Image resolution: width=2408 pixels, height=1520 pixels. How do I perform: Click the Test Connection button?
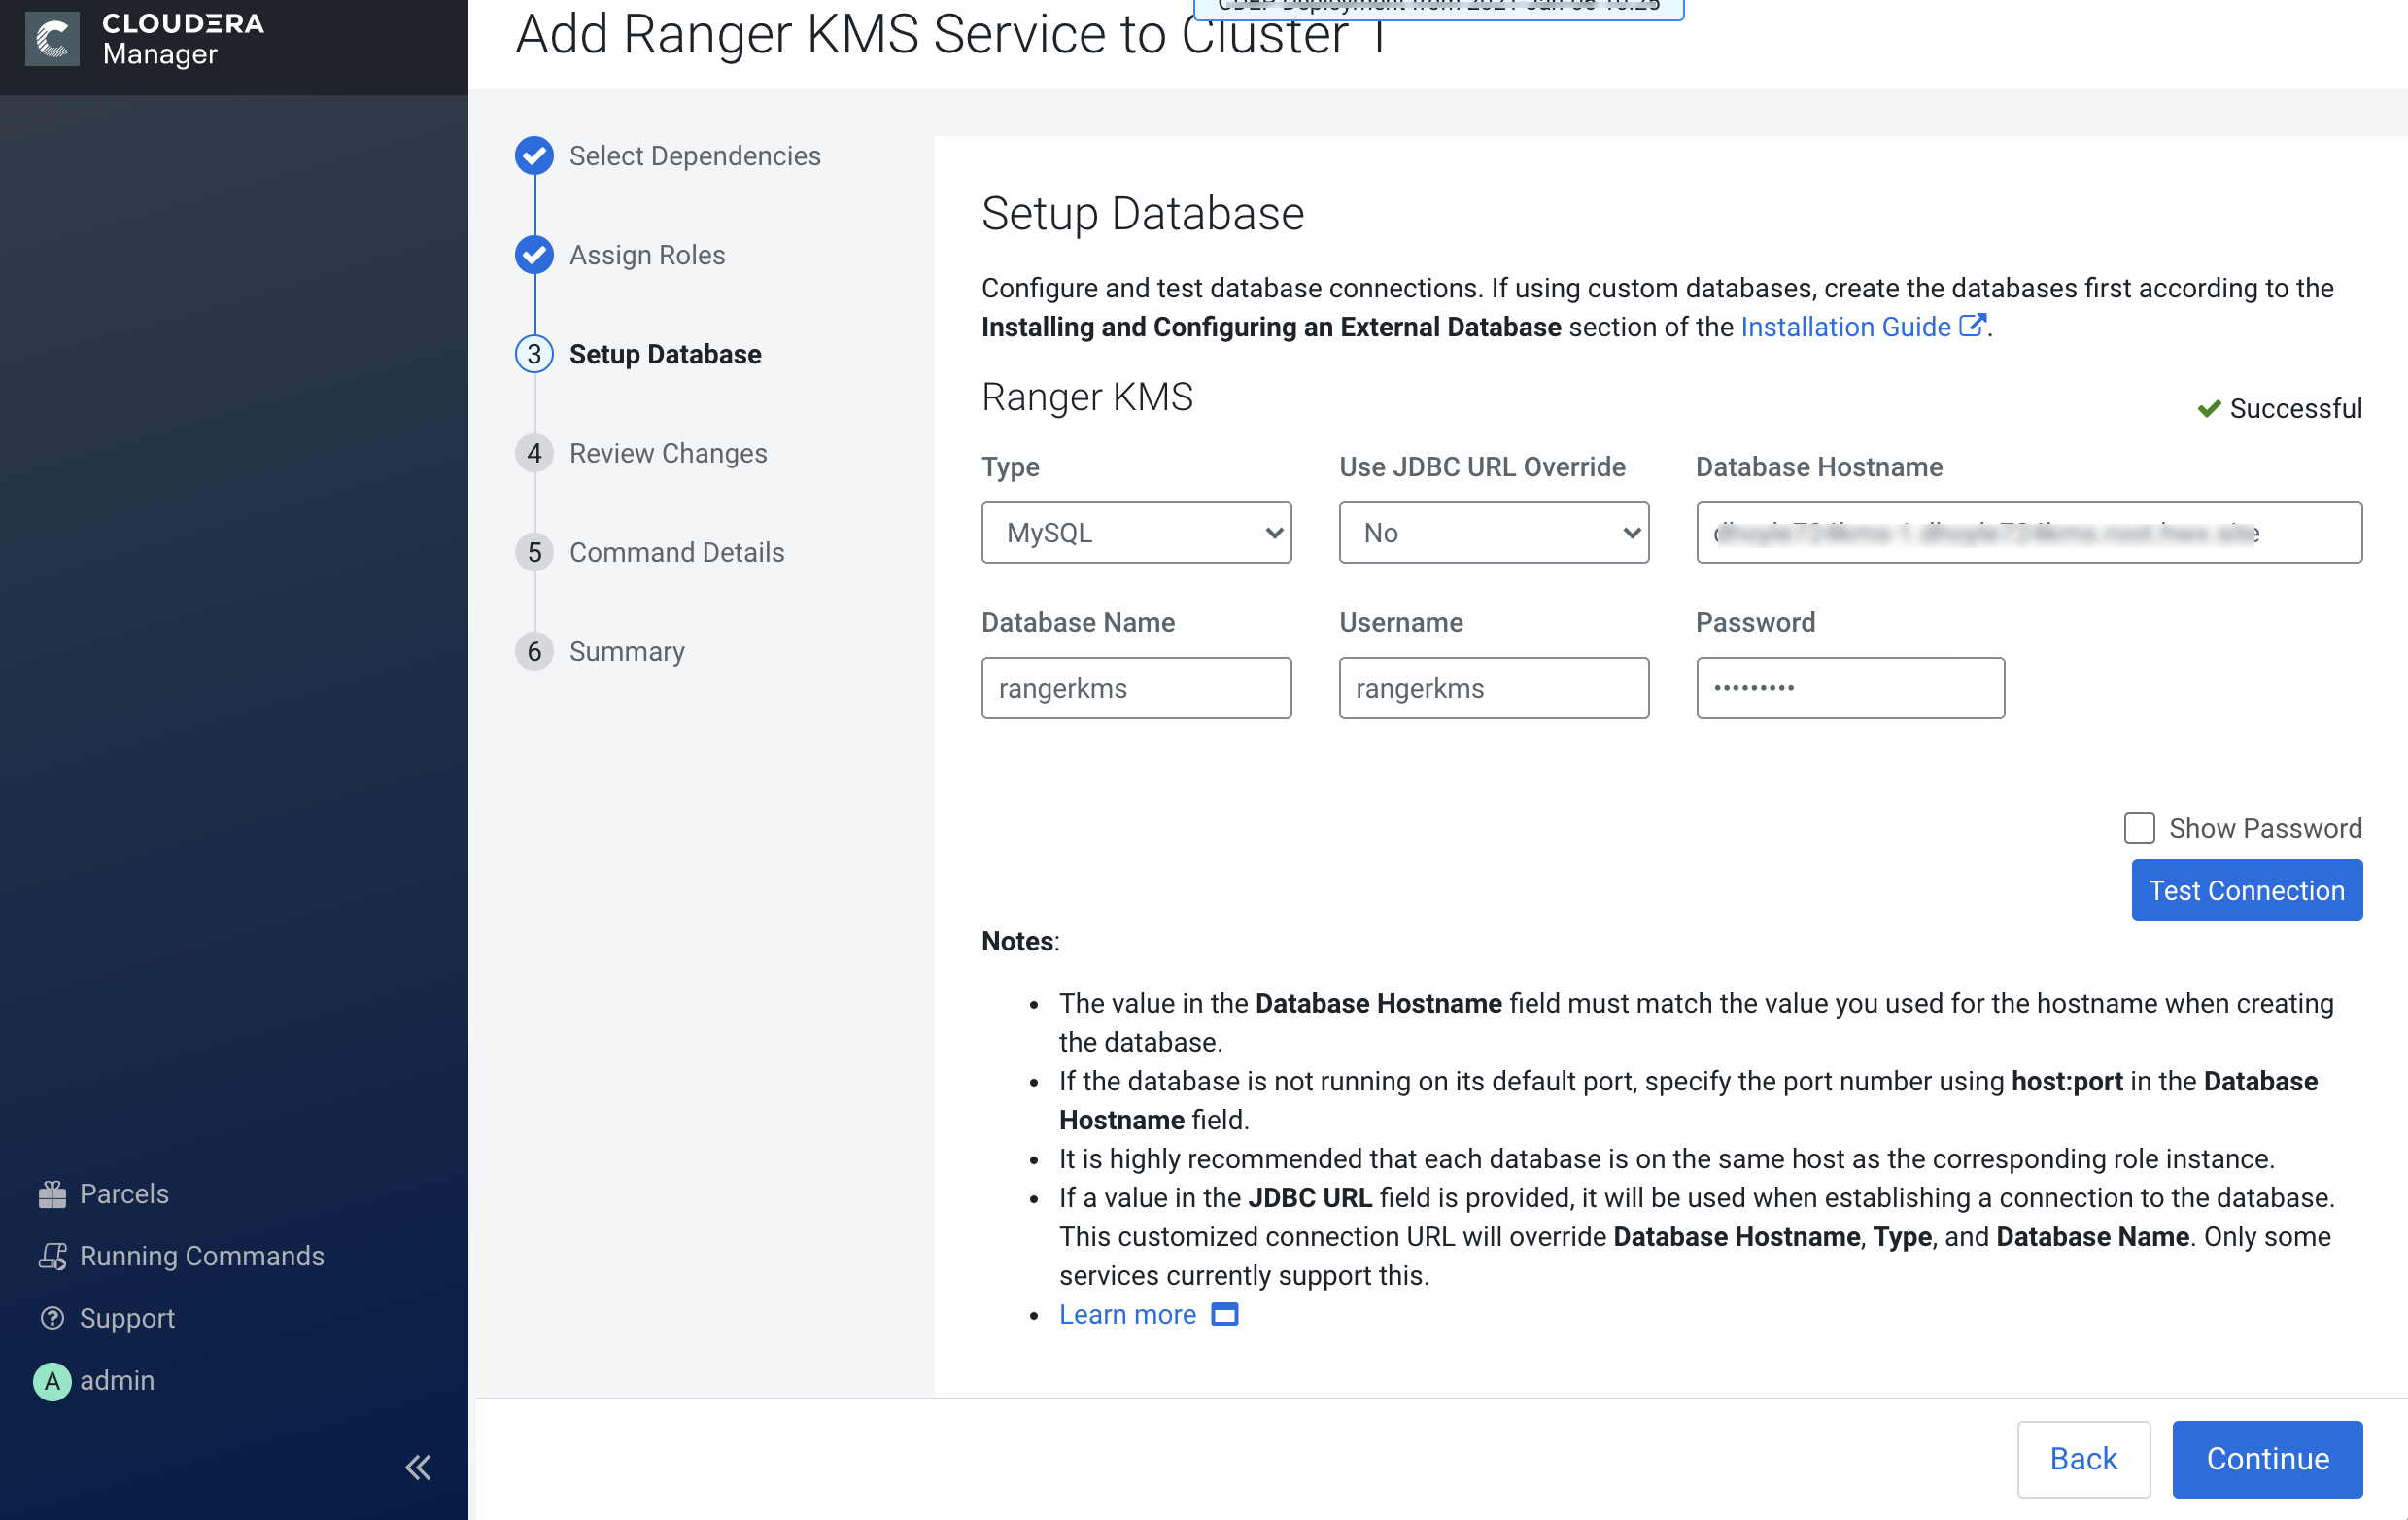[x=2246, y=890]
